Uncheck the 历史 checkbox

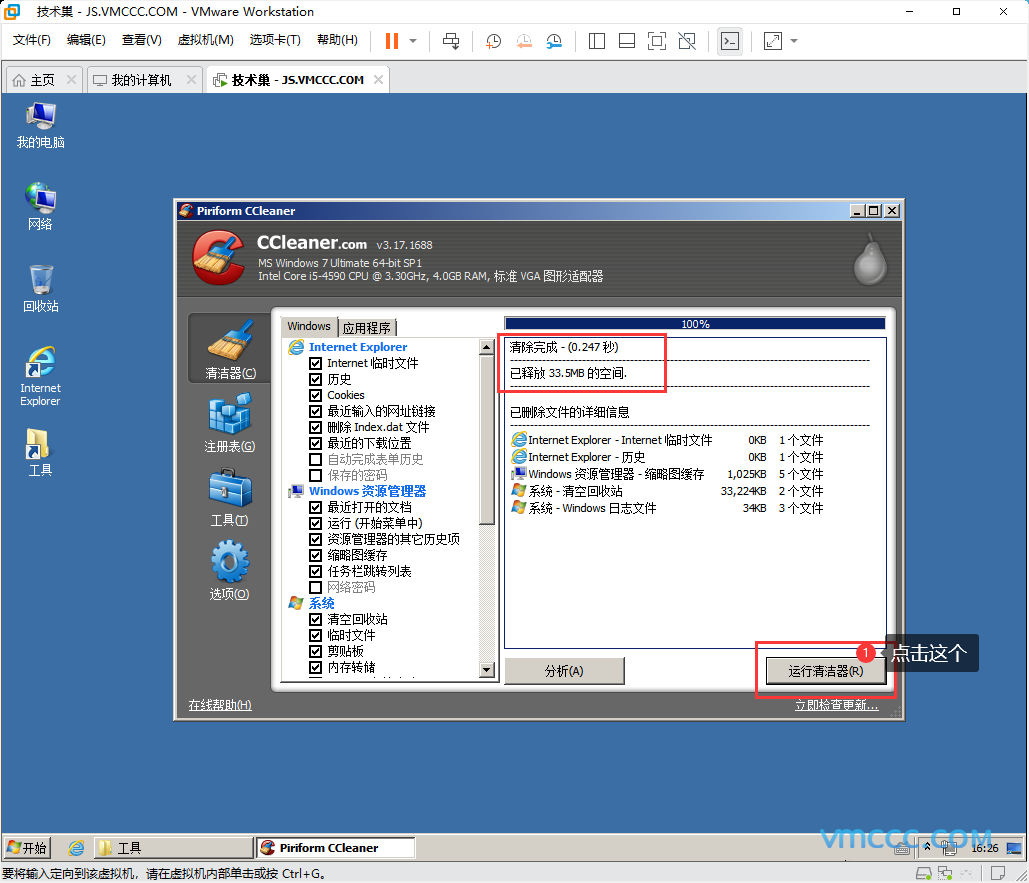[316, 379]
